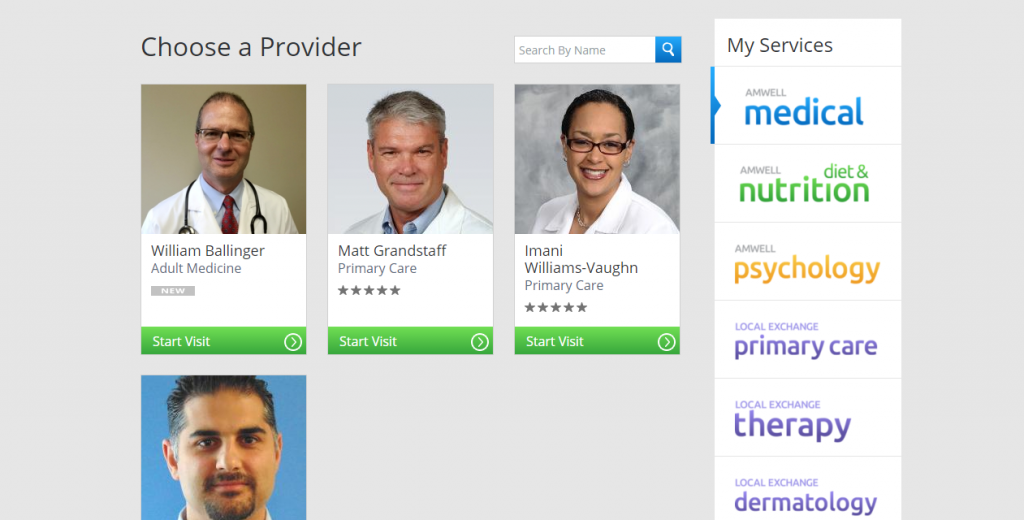Select Local Exchange therapy service
This screenshot has width=1024, height=520.
[x=807, y=418]
